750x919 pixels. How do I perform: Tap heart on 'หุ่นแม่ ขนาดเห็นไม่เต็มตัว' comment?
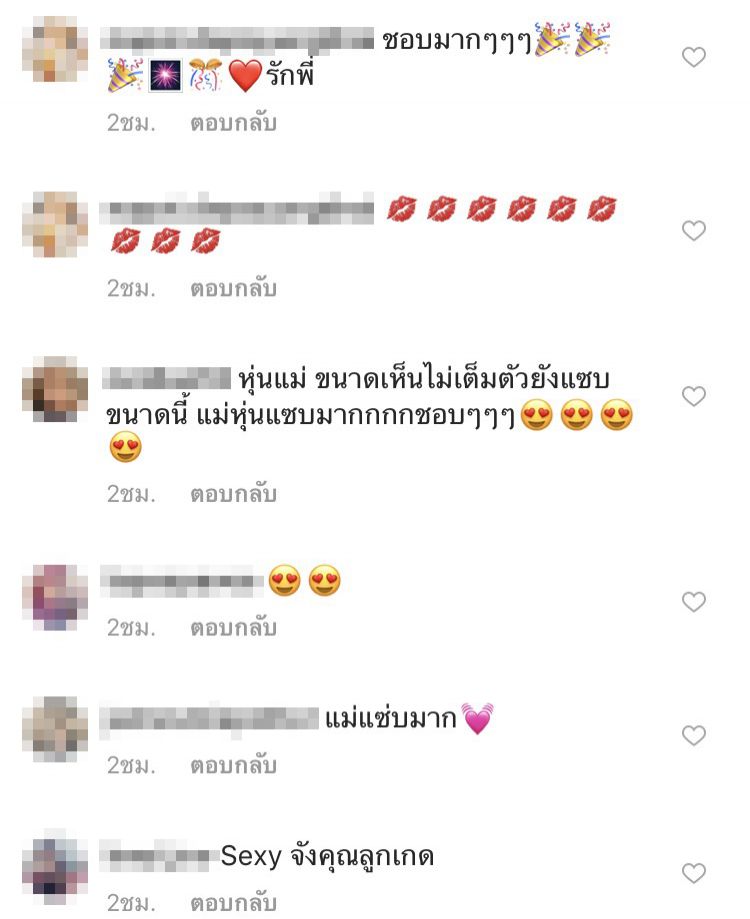pyautogui.click(x=694, y=396)
